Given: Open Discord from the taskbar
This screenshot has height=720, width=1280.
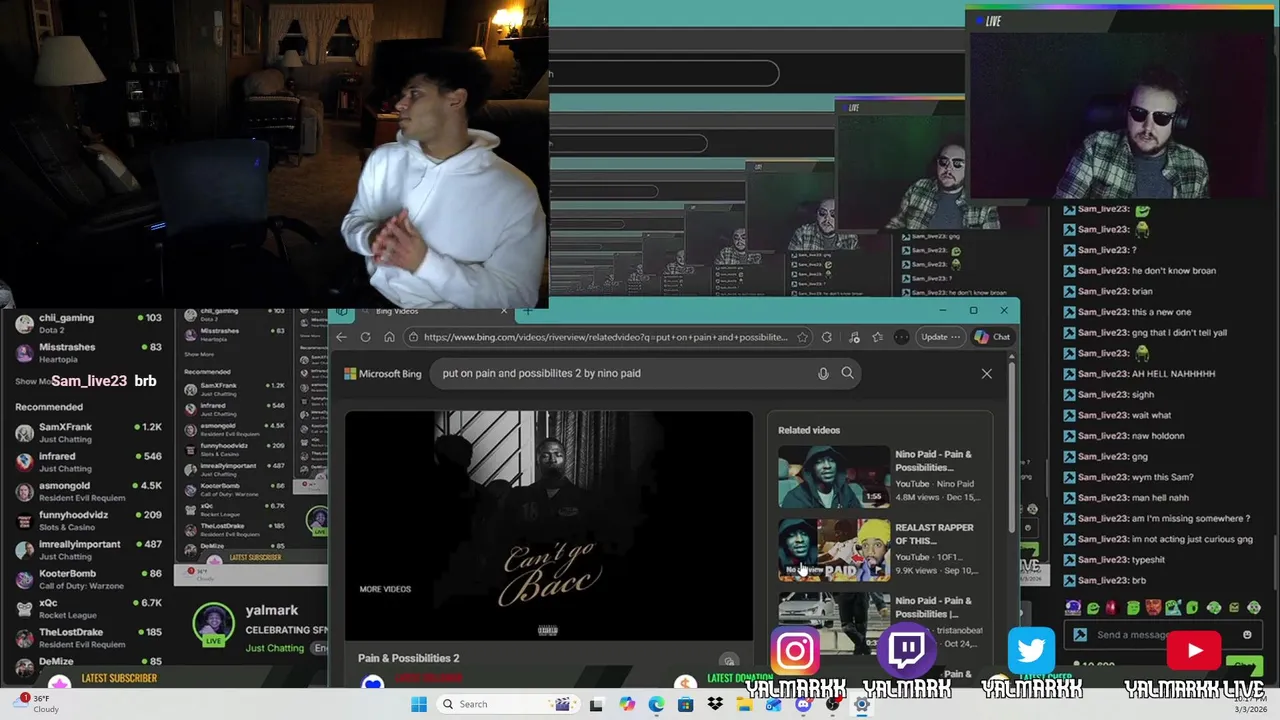Looking at the screenshot, I should click(x=803, y=704).
